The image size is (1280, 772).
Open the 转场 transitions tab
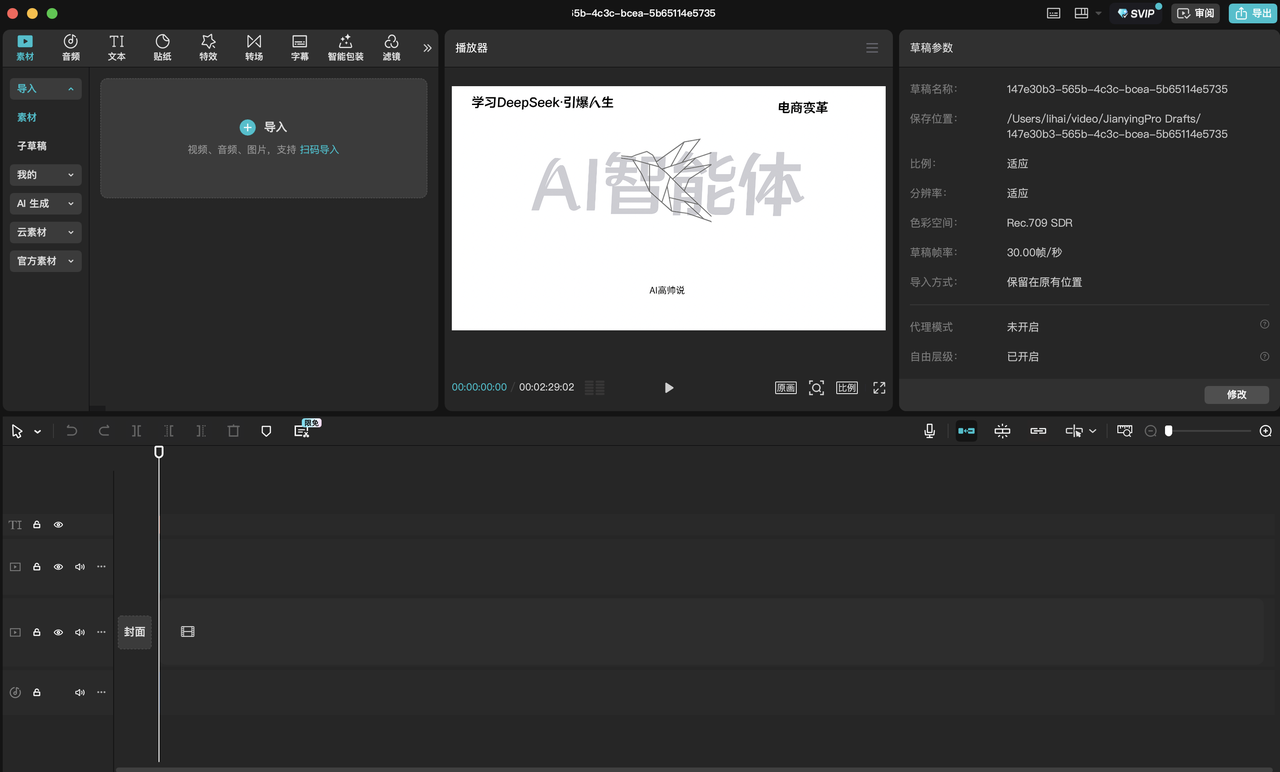(x=254, y=47)
